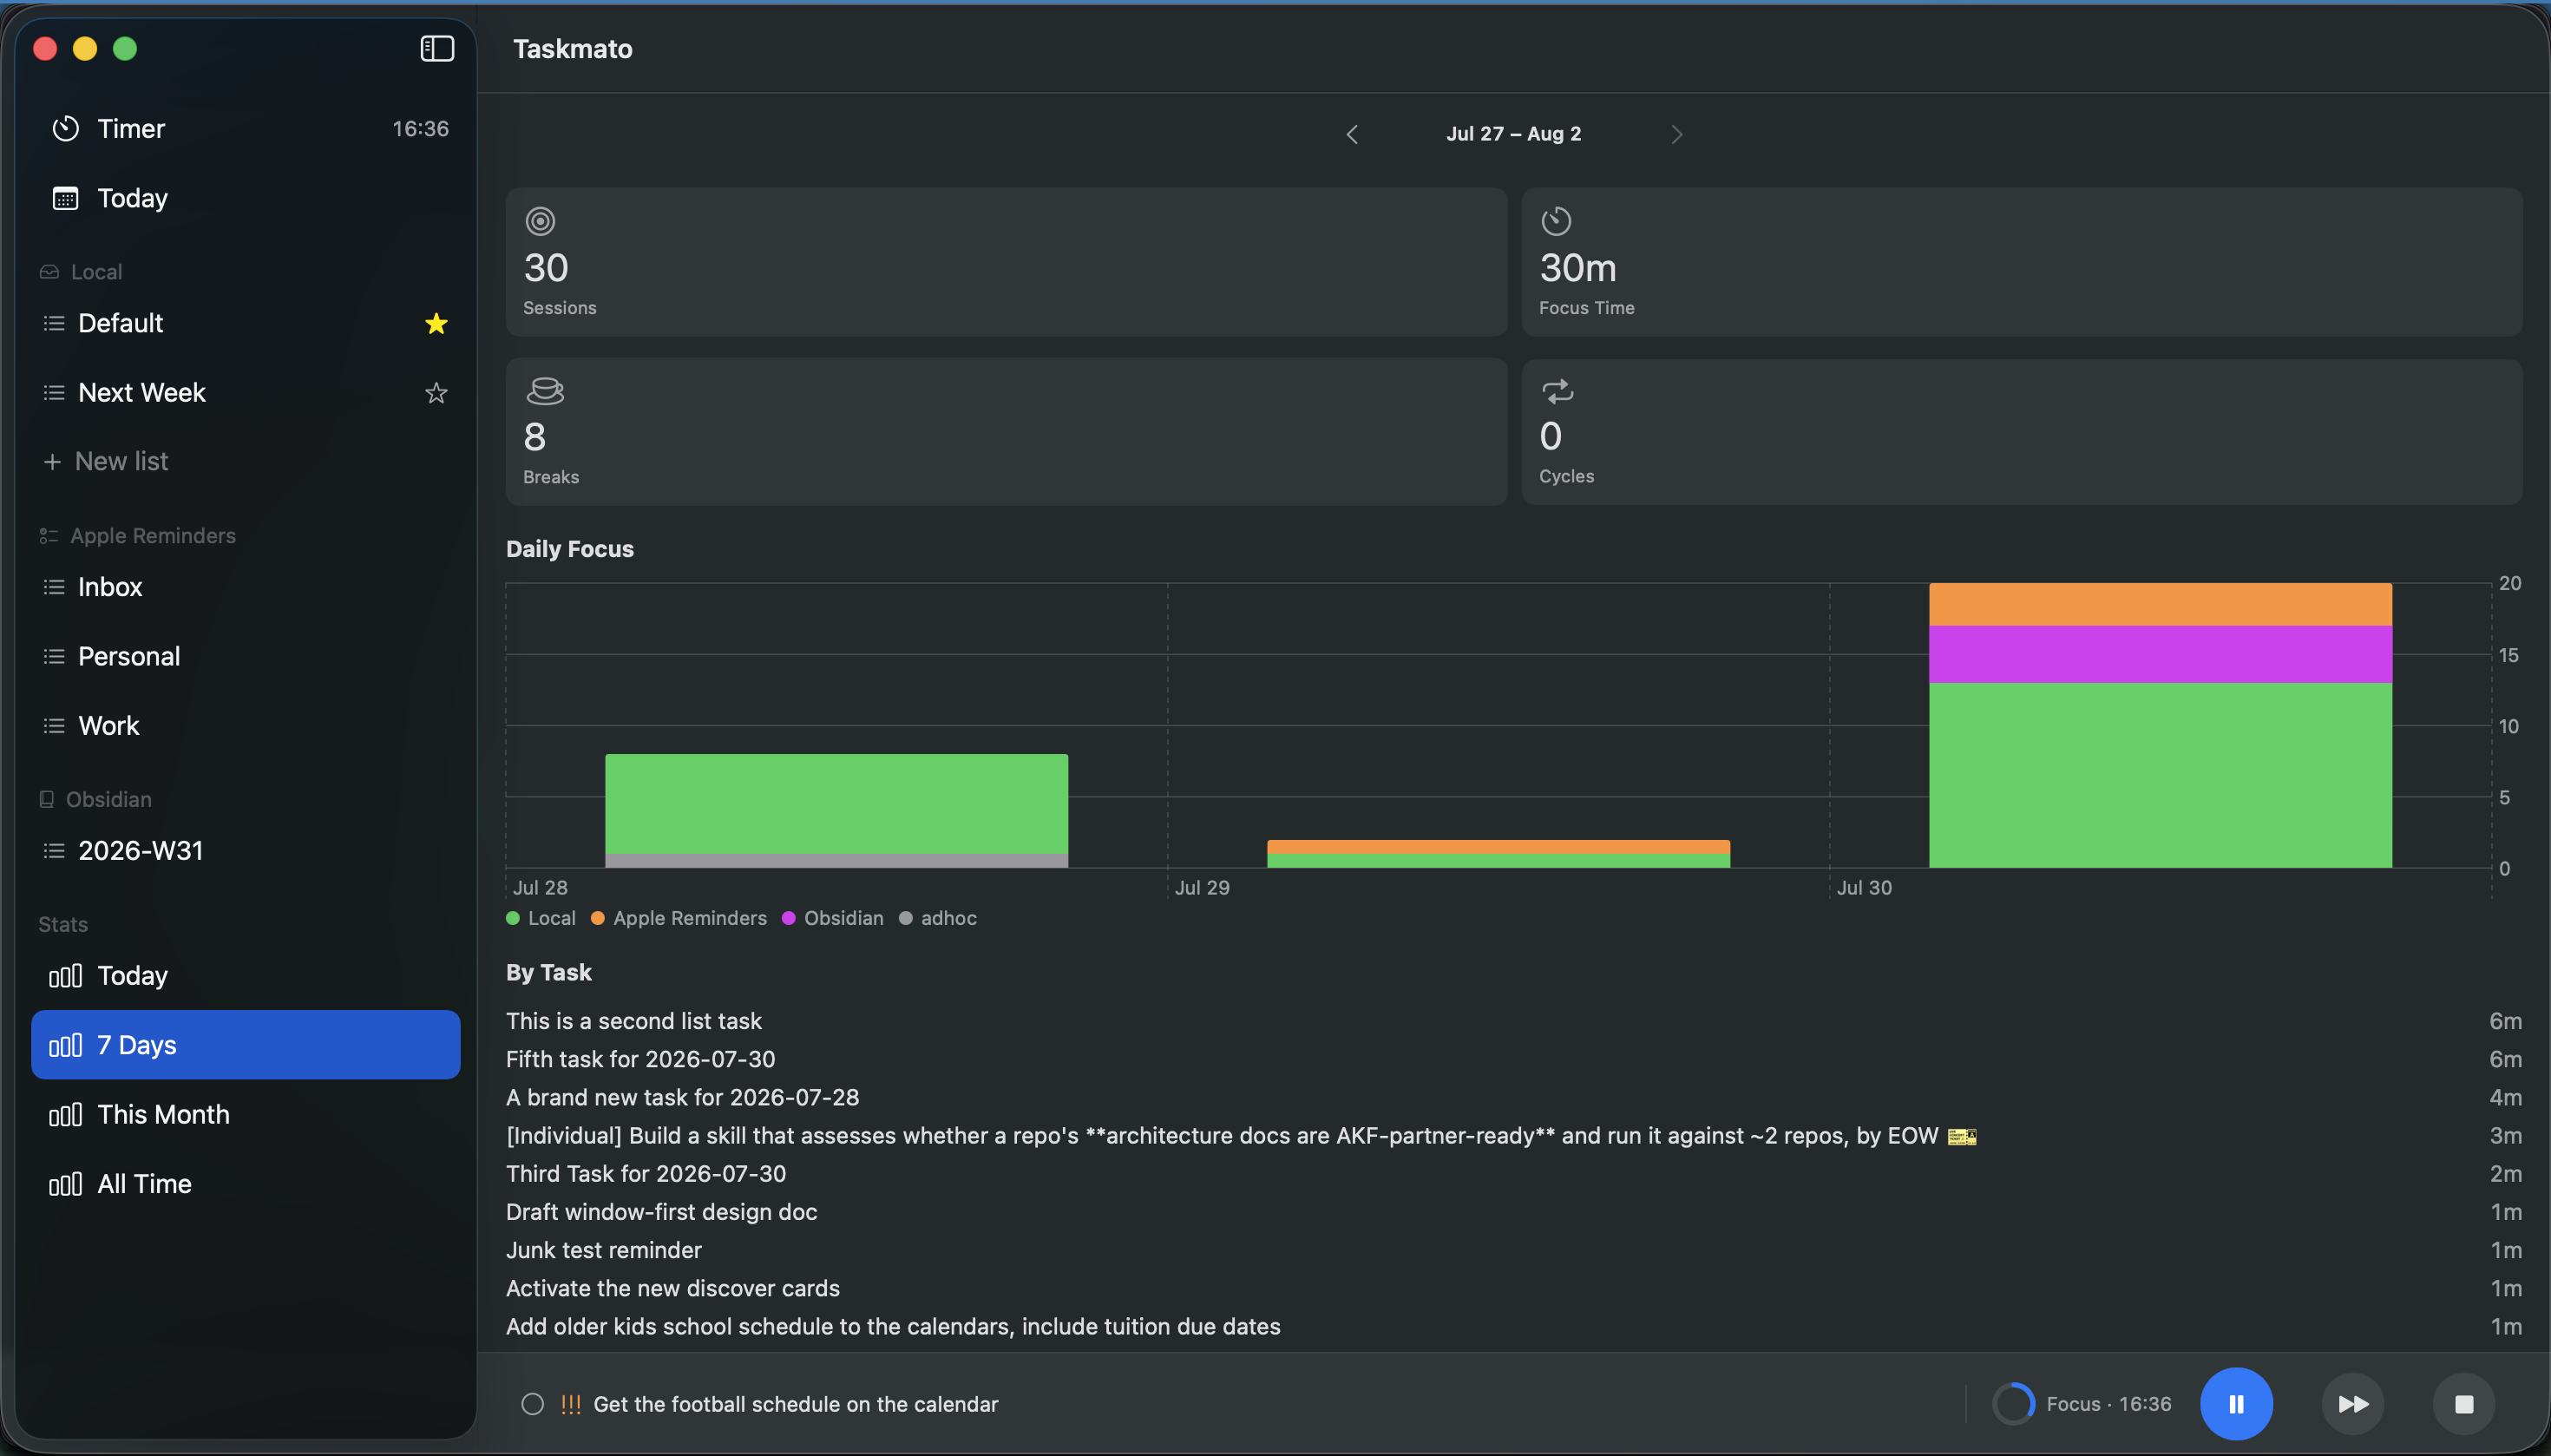This screenshot has width=2551, height=1456.
Task: Click the gray adhoc legend dot
Action: point(906,918)
